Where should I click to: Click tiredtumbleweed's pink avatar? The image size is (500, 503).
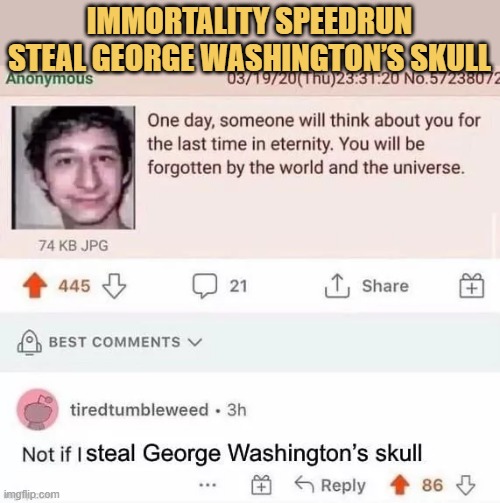pos(37,409)
